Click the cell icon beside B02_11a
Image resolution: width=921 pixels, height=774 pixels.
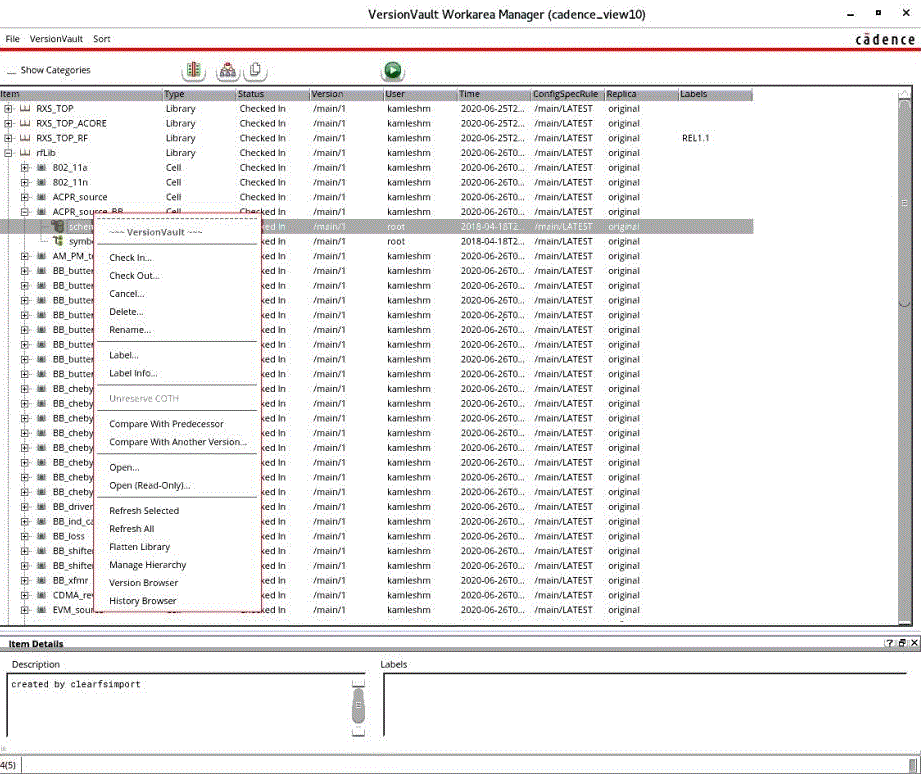39,167
